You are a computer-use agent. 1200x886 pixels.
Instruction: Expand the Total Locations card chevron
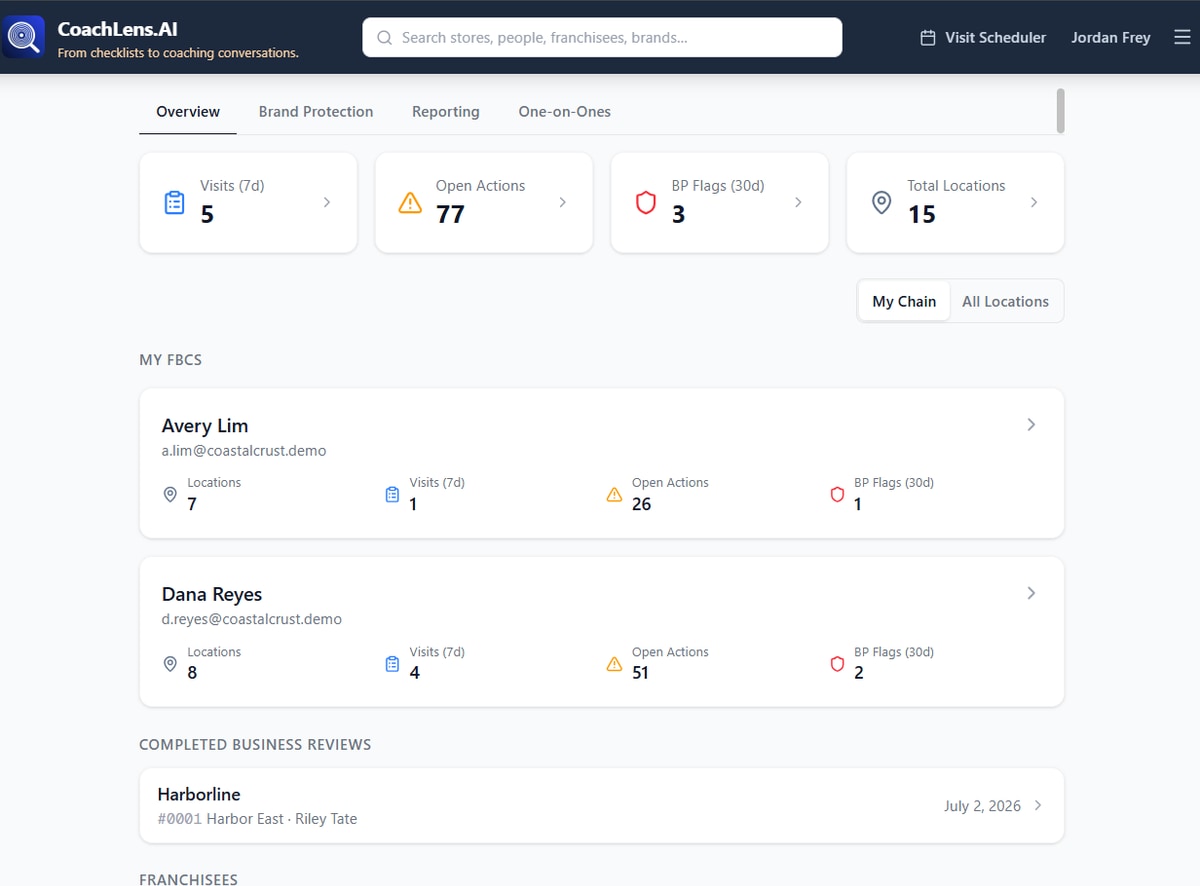(1033, 202)
